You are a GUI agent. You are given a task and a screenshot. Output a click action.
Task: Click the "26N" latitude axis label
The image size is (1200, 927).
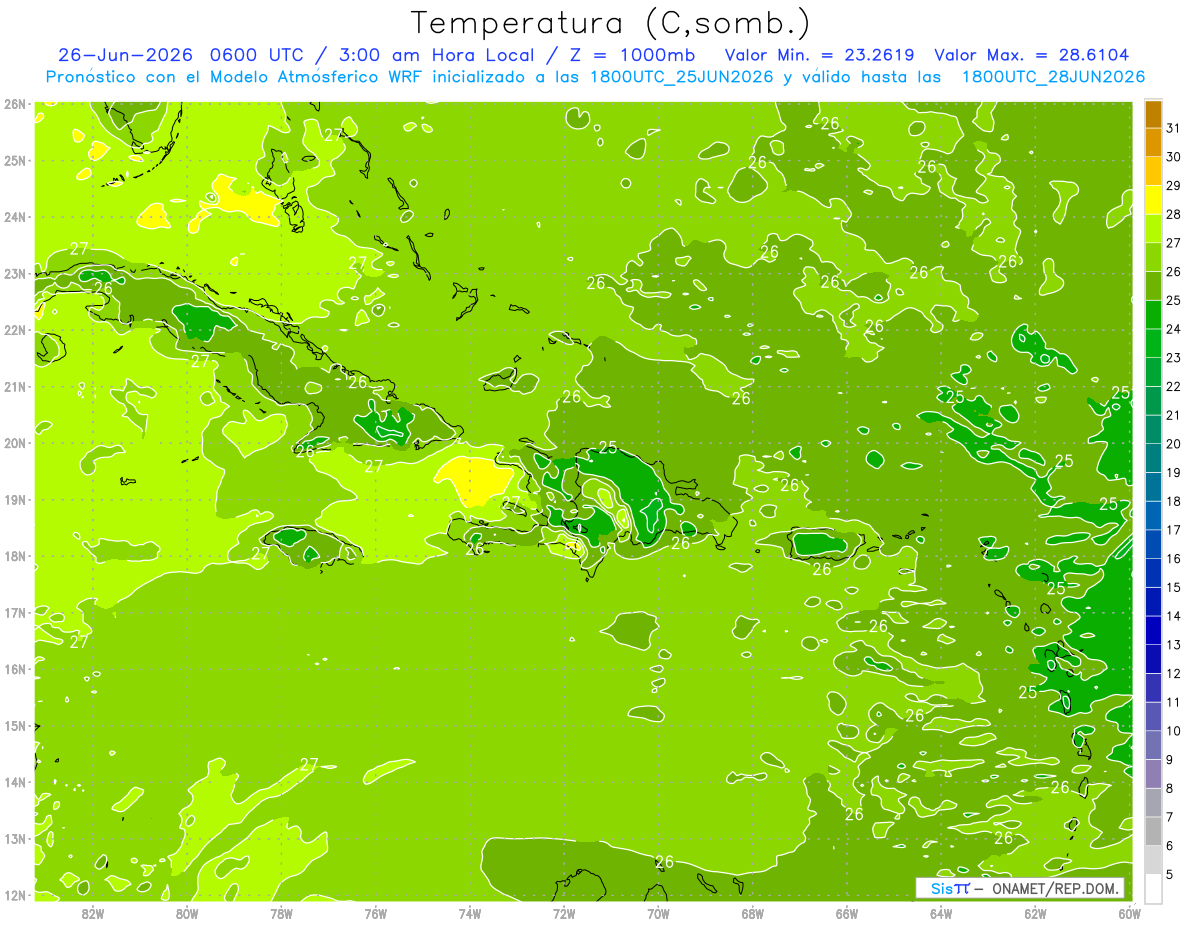click(15, 104)
